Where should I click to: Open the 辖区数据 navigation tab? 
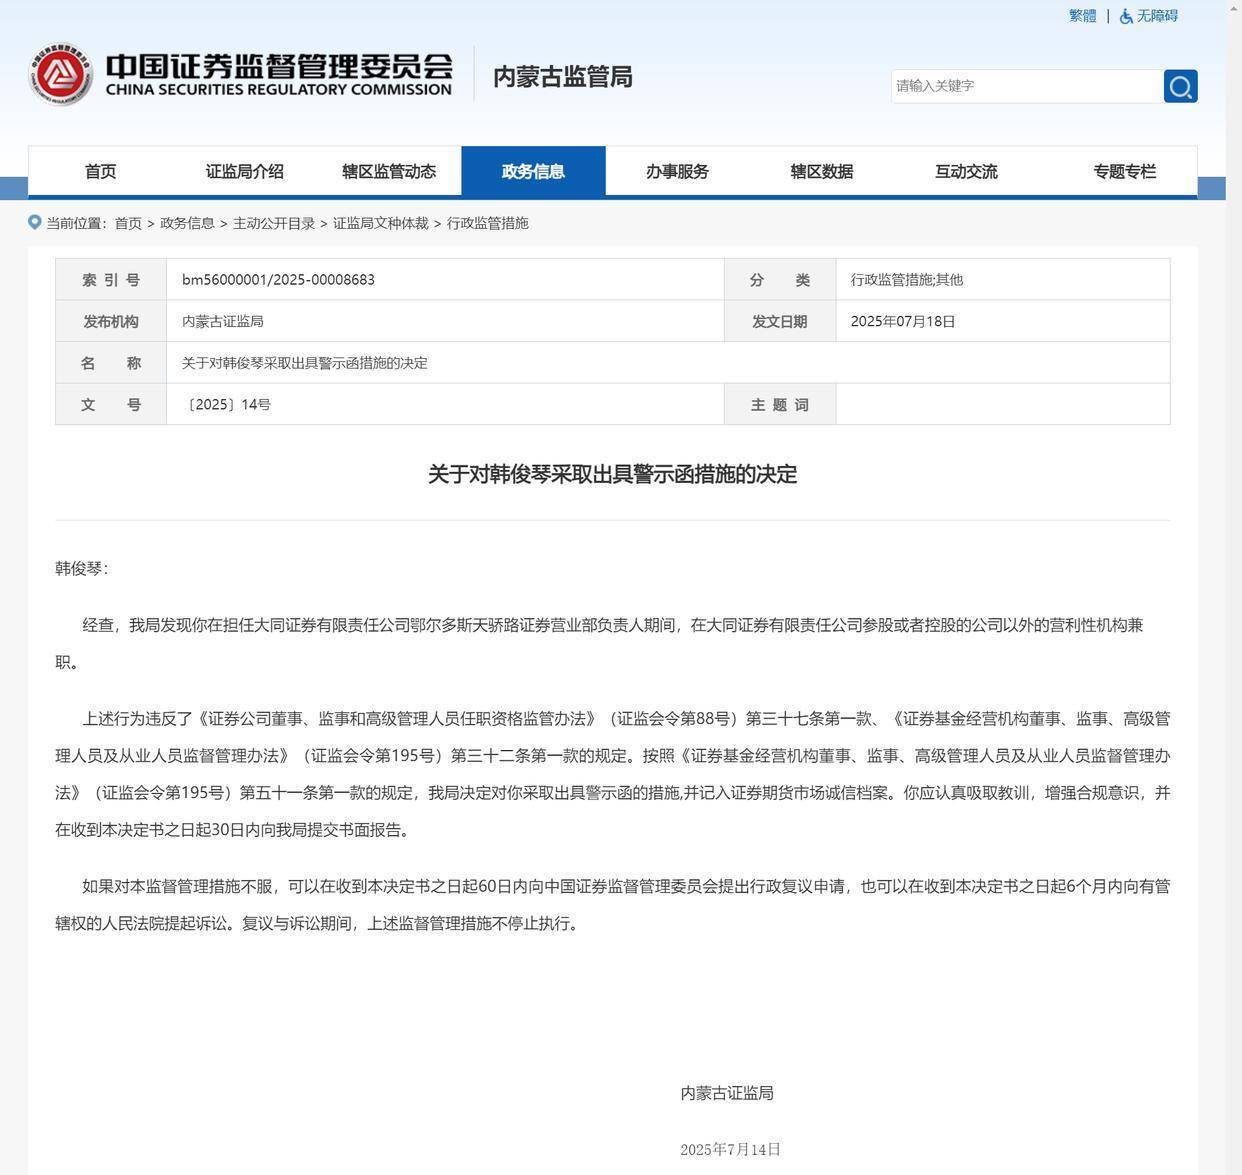click(821, 171)
